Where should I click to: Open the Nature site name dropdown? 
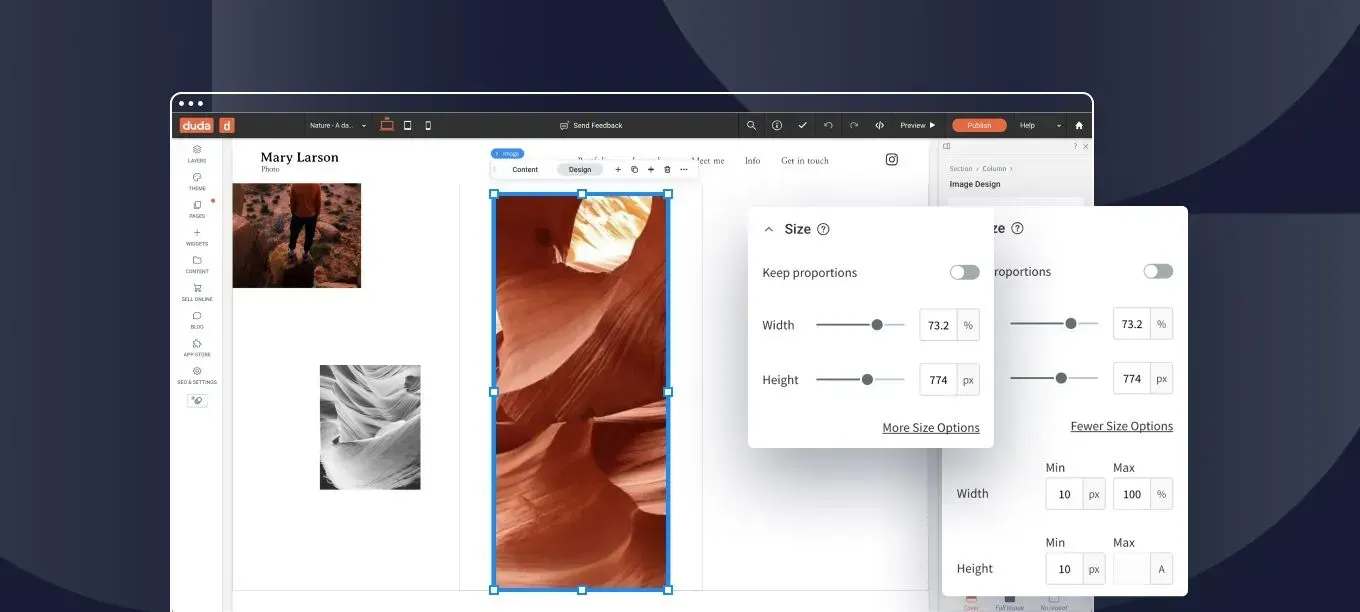(338, 125)
